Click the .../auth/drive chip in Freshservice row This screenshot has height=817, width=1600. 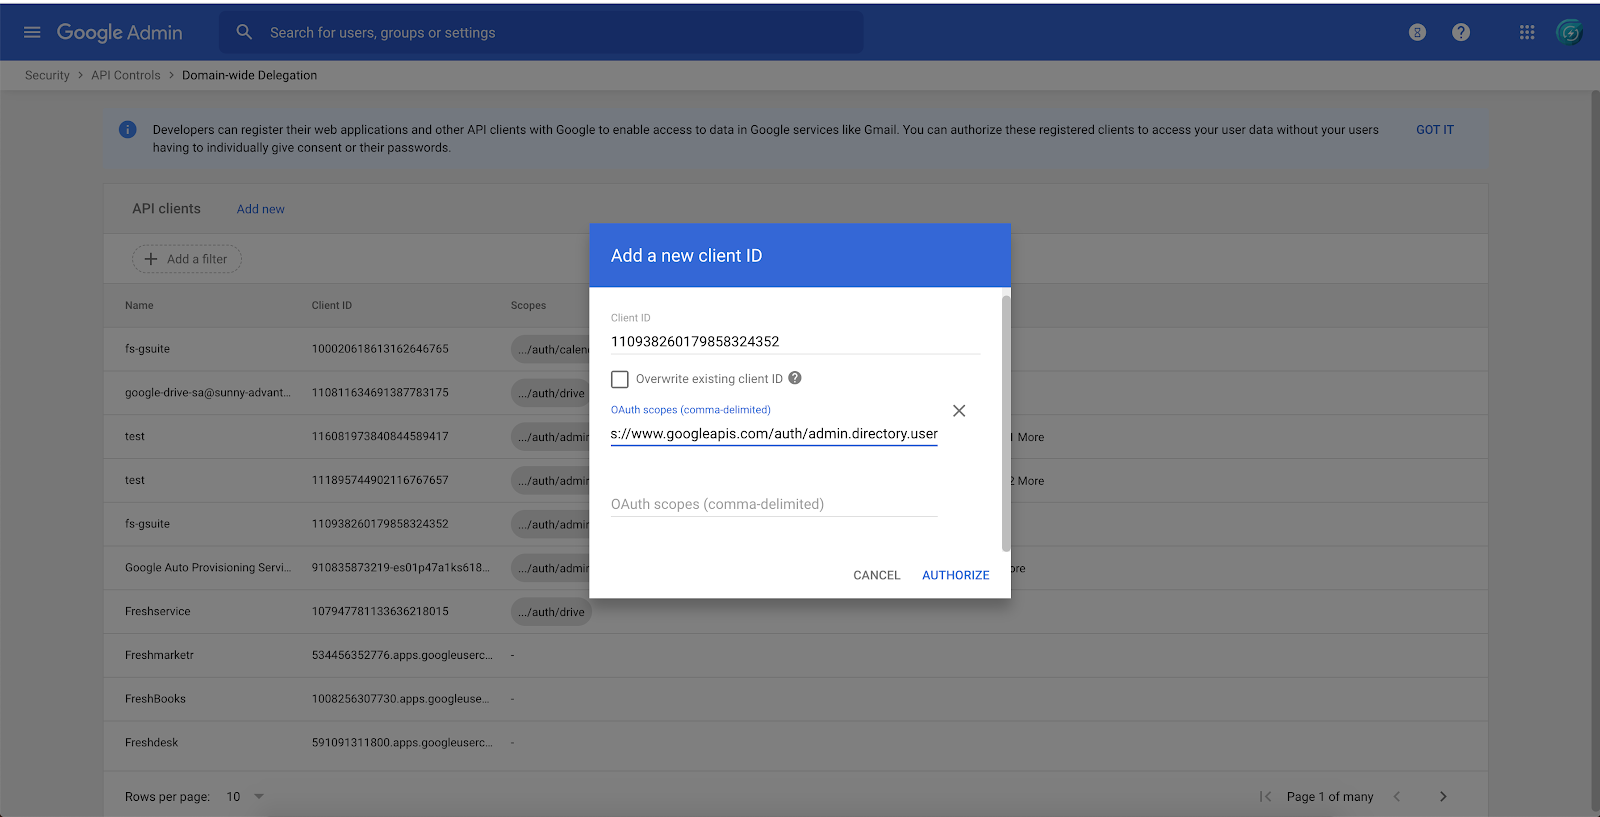click(551, 612)
